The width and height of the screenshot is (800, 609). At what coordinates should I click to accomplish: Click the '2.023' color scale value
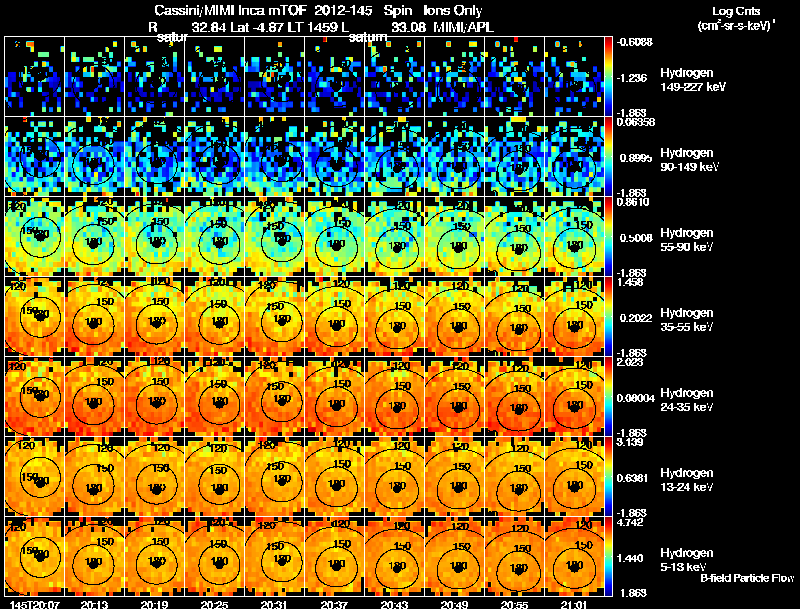[x=630, y=362]
